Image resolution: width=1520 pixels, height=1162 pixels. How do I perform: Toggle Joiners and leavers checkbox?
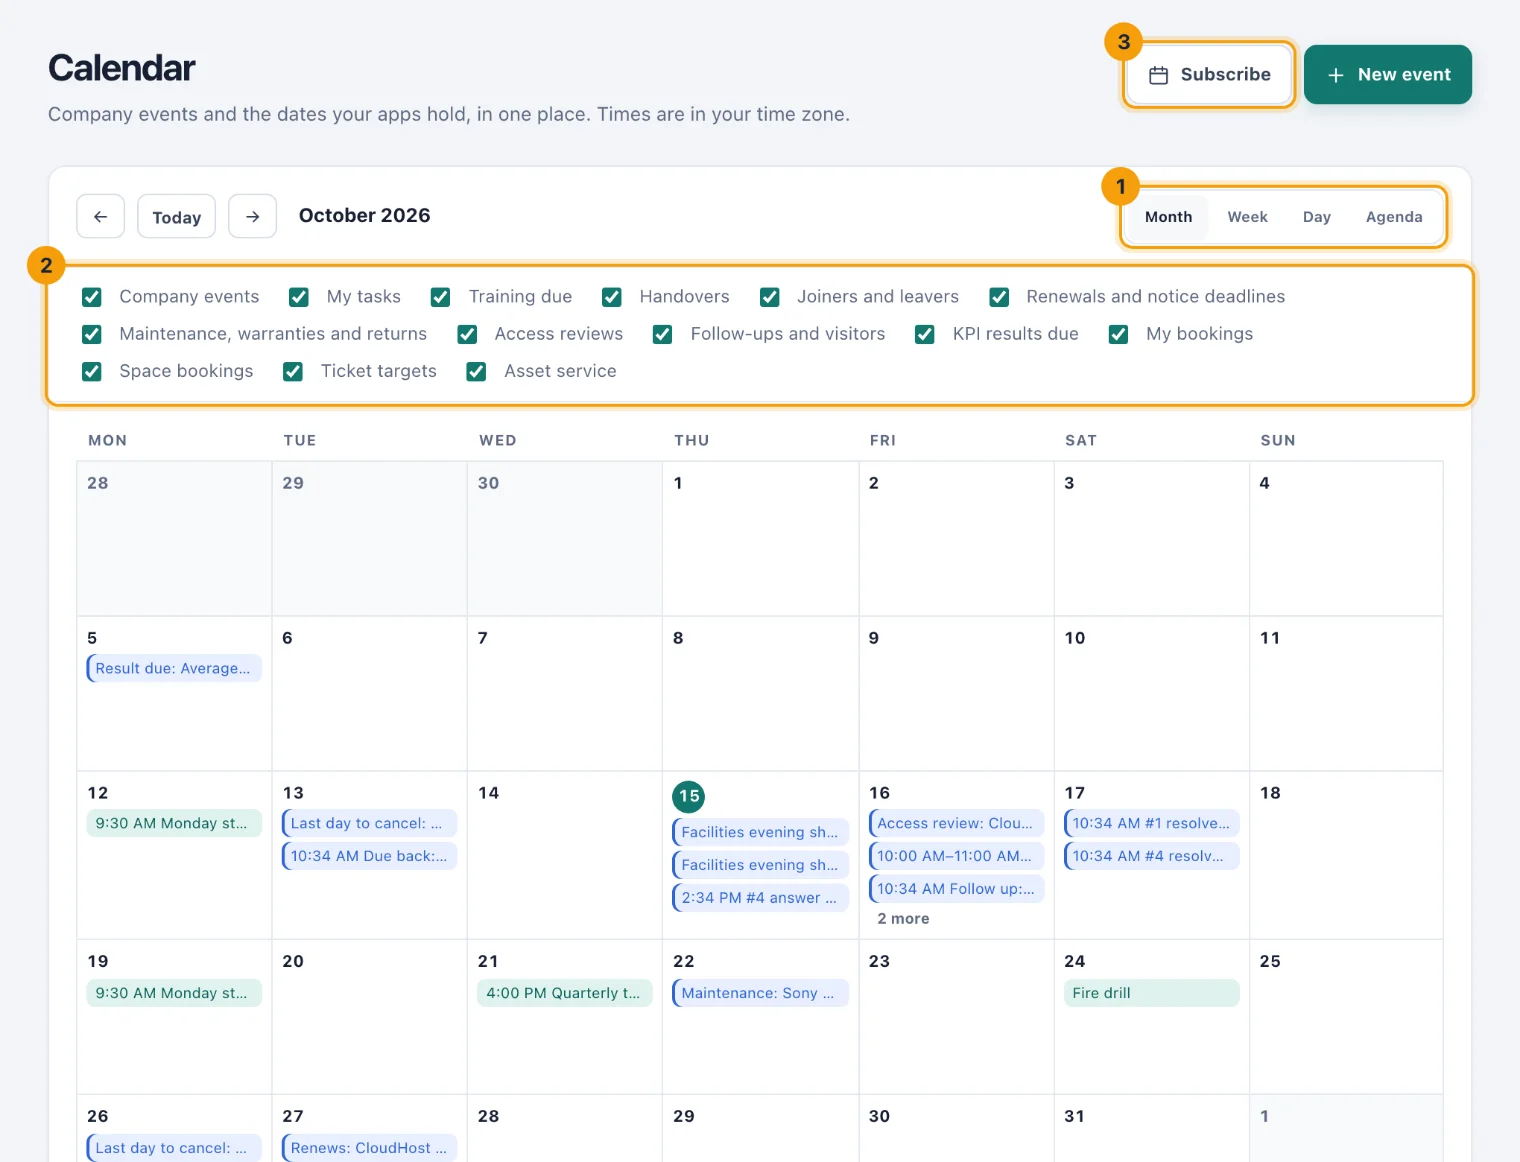click(x=770, y=297)
